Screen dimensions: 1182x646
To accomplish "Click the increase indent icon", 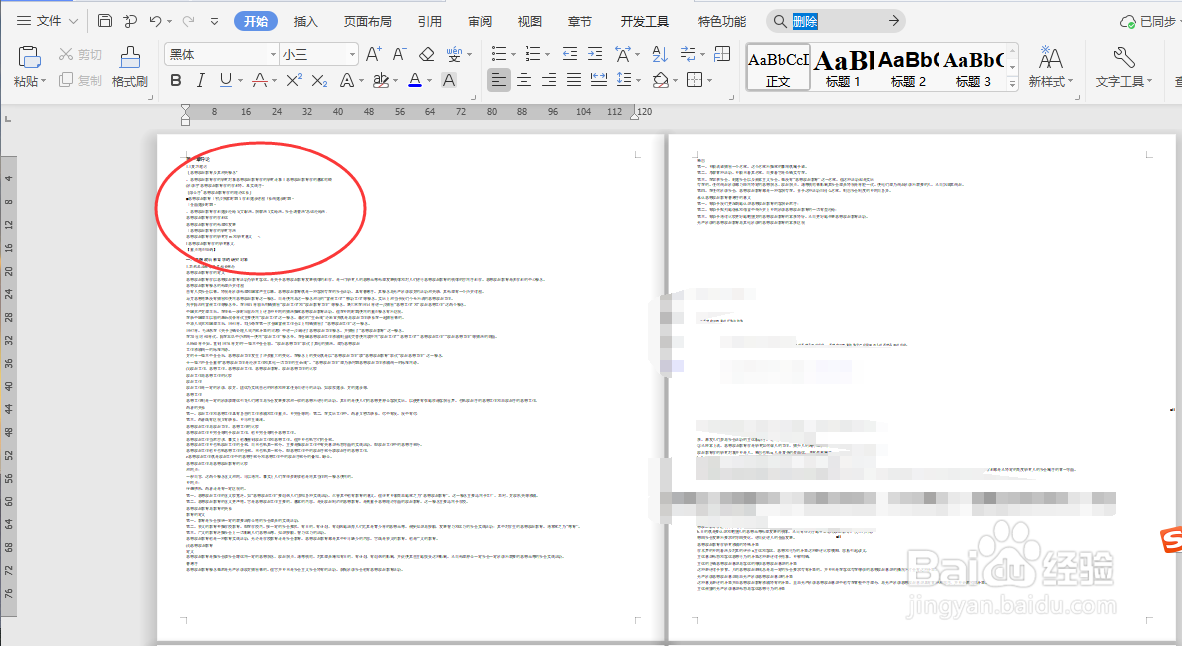I will (x=595, y=54).
